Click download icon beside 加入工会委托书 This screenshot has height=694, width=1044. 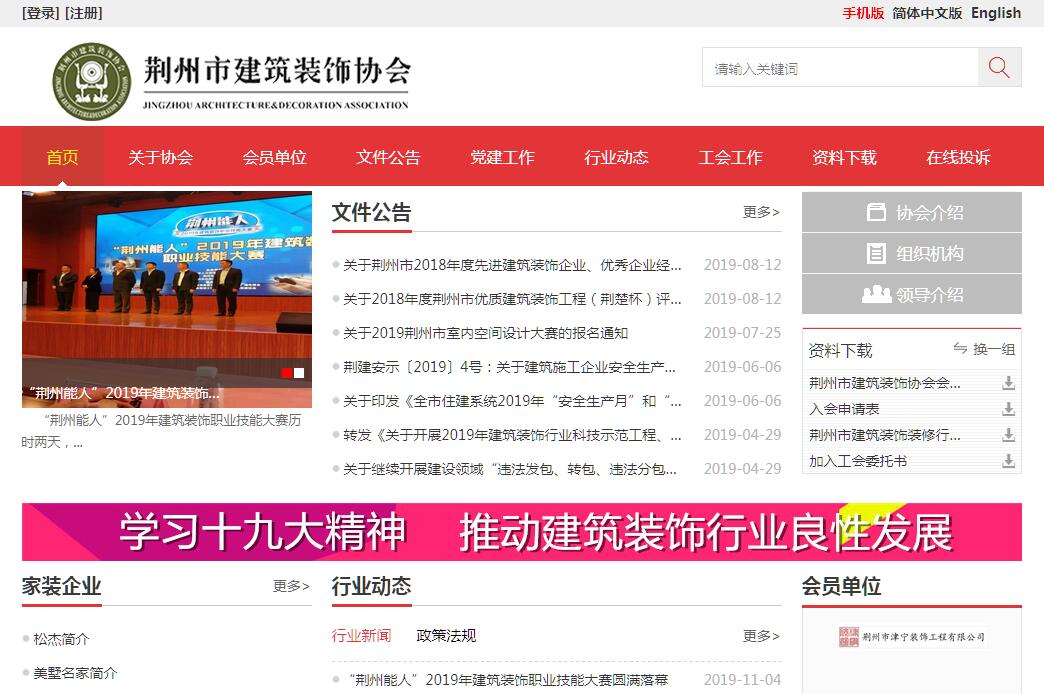click(x=1008, y=461)
